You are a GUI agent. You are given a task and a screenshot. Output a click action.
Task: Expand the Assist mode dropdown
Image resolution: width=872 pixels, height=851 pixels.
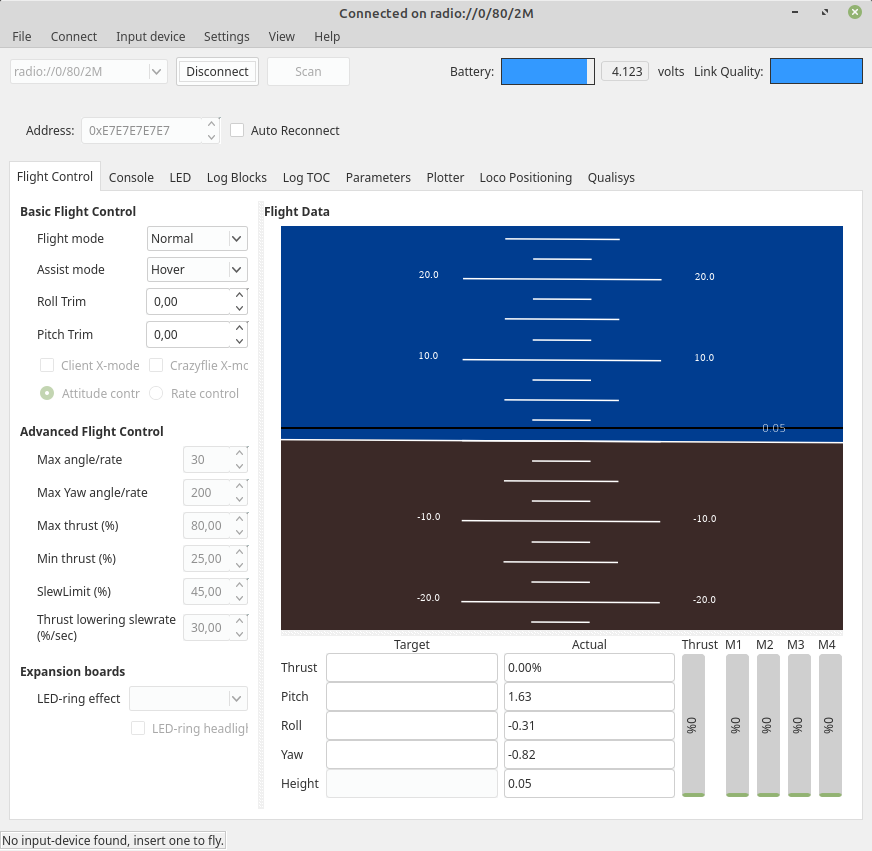point(197,270)
